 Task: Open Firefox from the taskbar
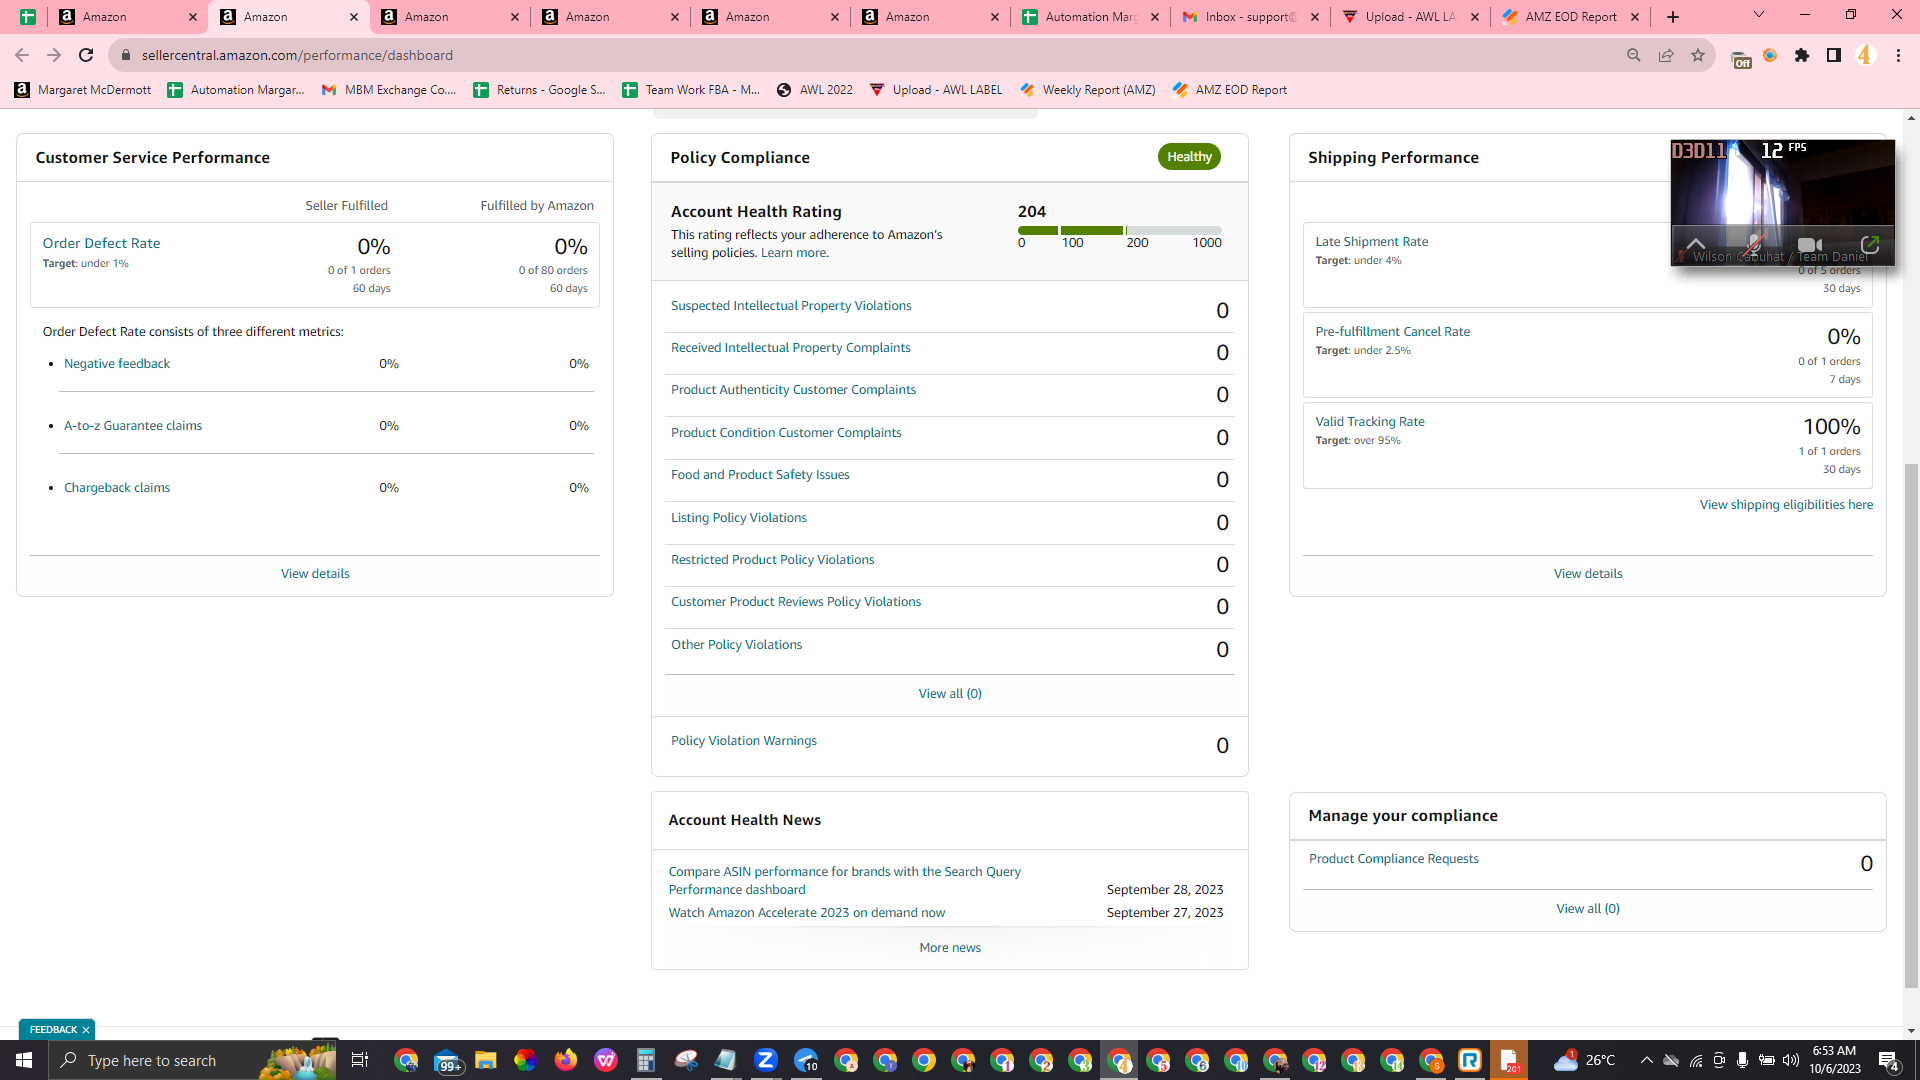tap(566, 1060)
